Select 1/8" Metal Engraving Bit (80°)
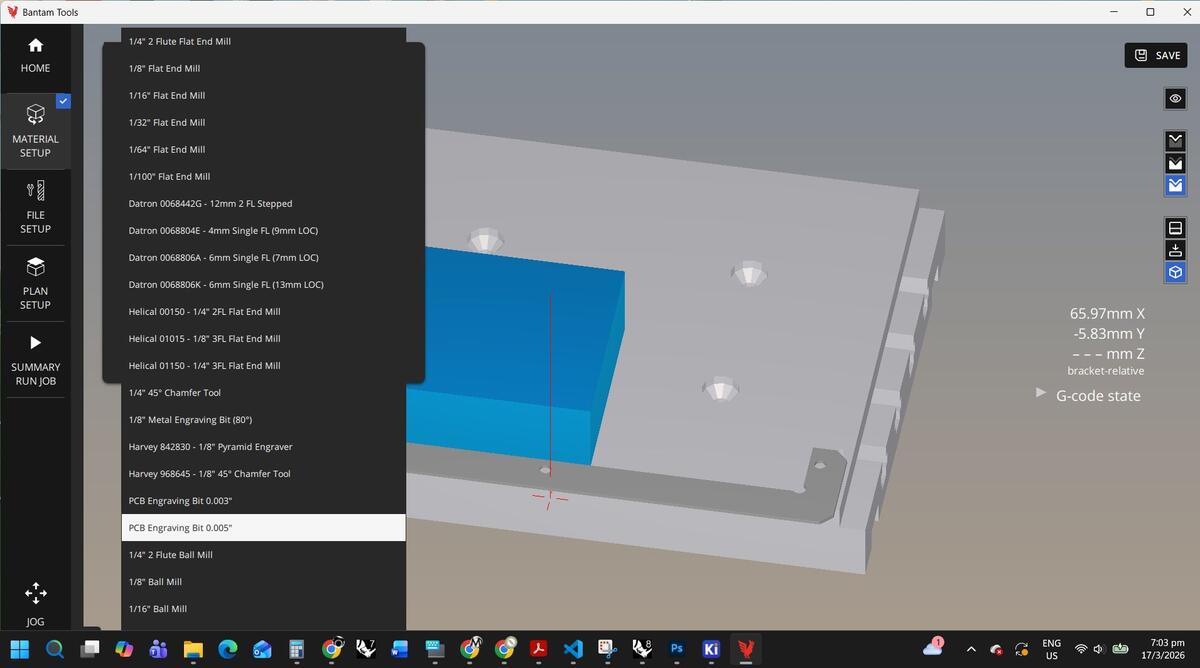 click(x=264, y=419)
